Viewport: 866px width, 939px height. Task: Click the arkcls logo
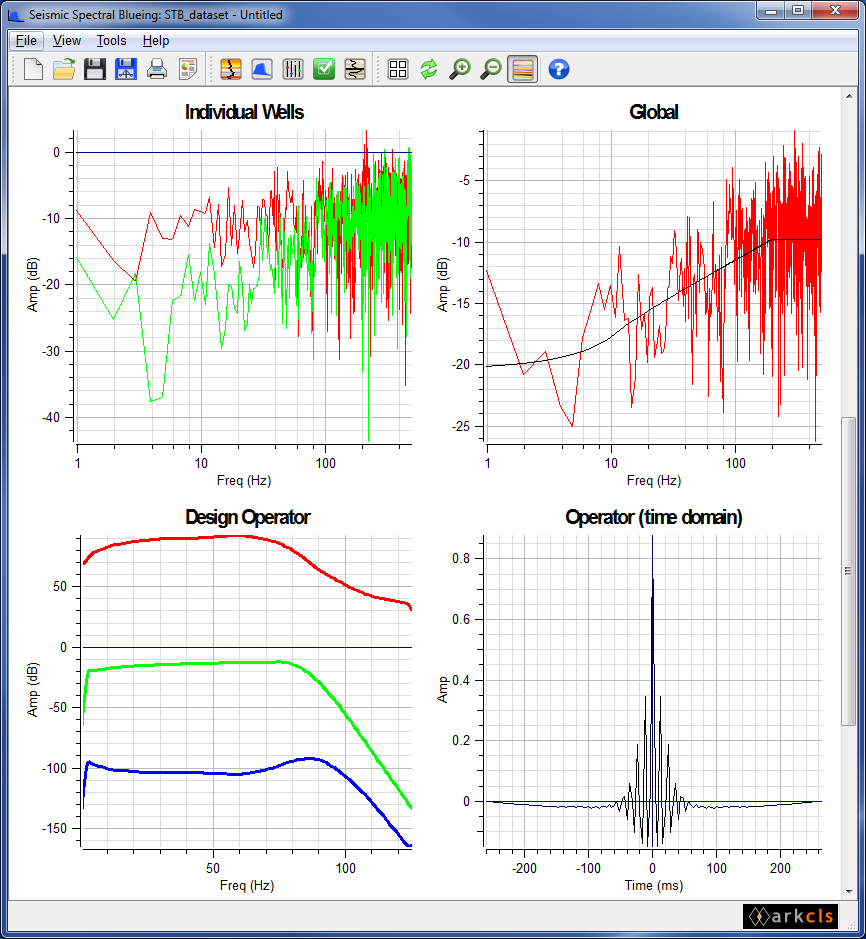pos(789,916)
